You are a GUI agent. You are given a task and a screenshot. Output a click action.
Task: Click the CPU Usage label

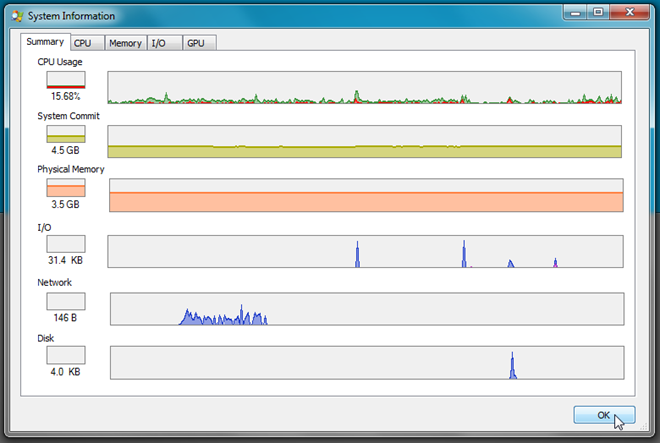[x=60, y=62]
